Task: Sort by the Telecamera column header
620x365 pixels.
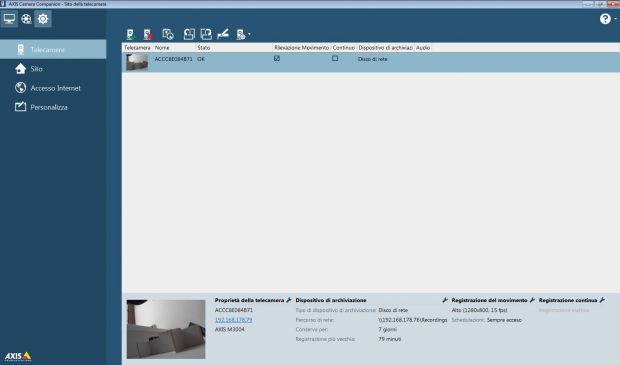Action: pos(137,47)
